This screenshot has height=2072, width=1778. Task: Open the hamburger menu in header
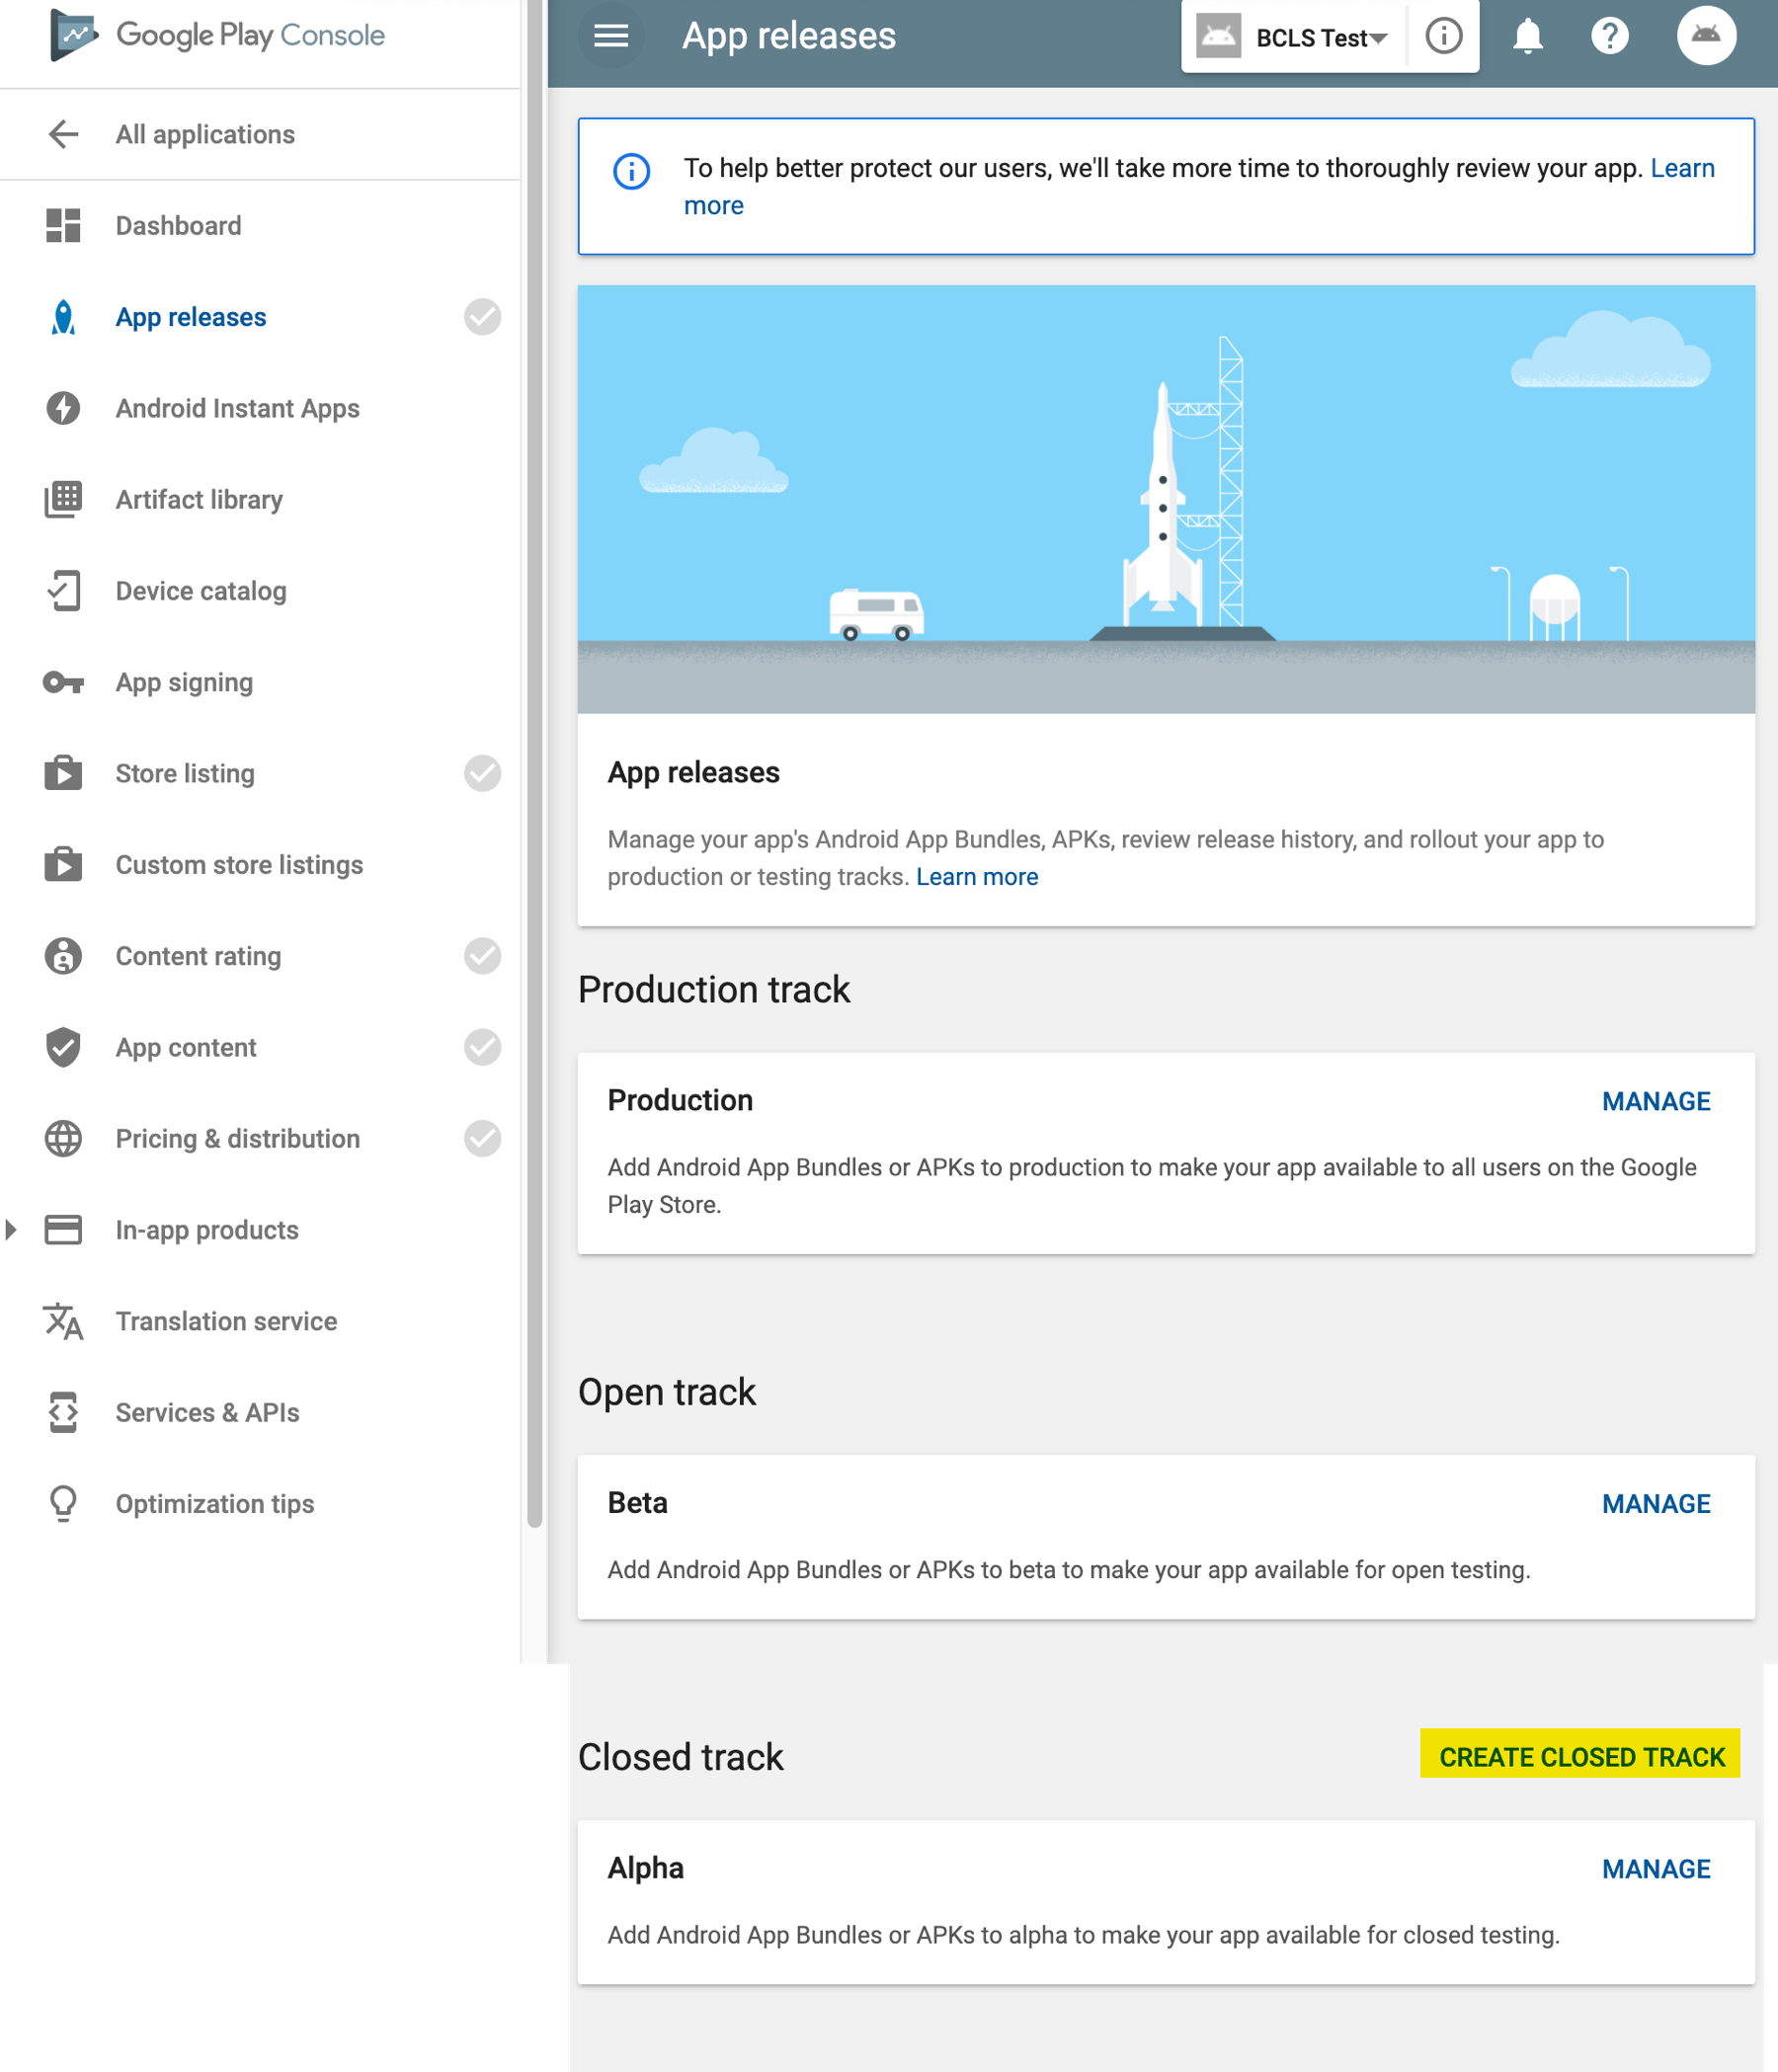point(611,36)
